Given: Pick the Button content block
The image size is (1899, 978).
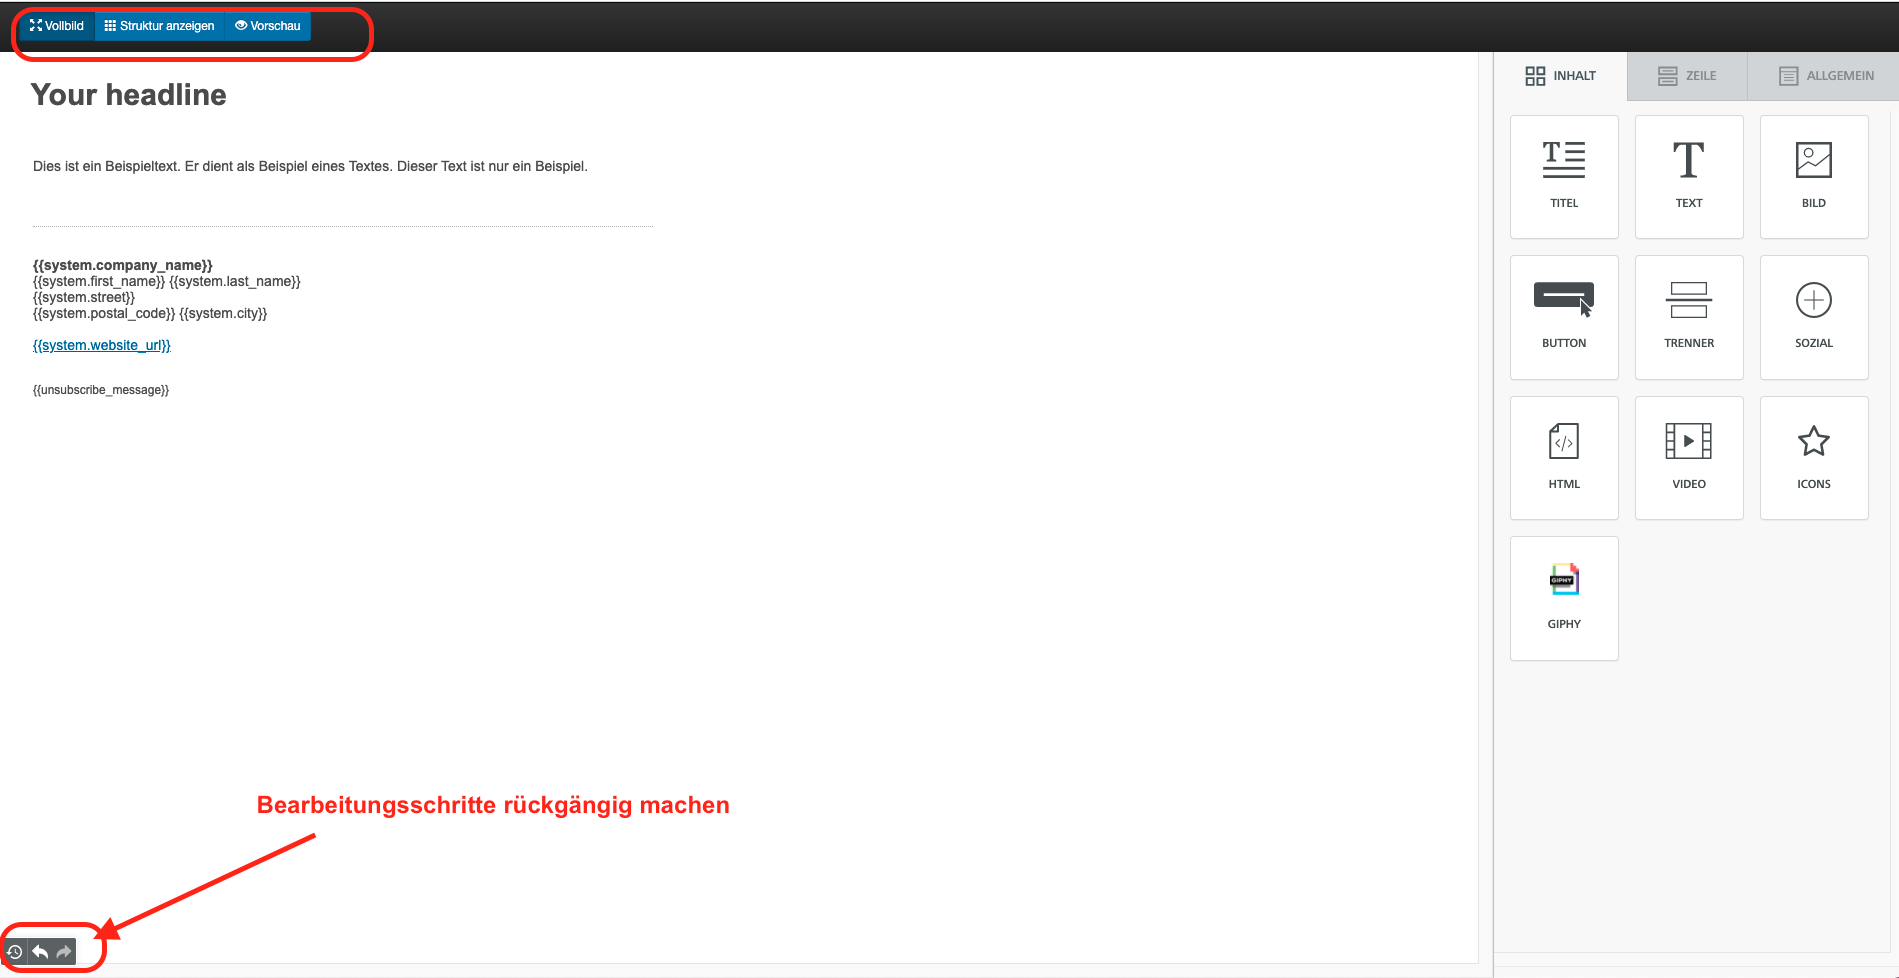Looking at the screenshot, I should pyautogui.click(x=1563, y=317).
